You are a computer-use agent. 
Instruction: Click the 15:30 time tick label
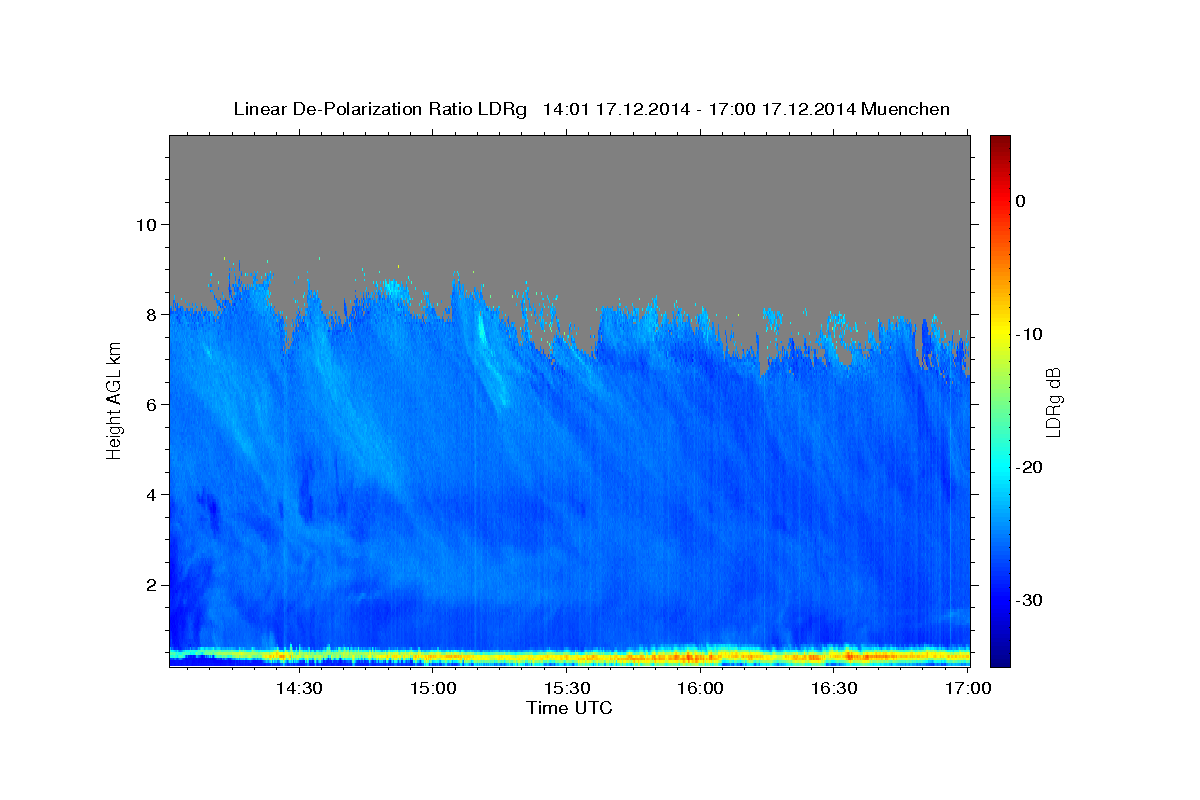click(x=567, y=689)
